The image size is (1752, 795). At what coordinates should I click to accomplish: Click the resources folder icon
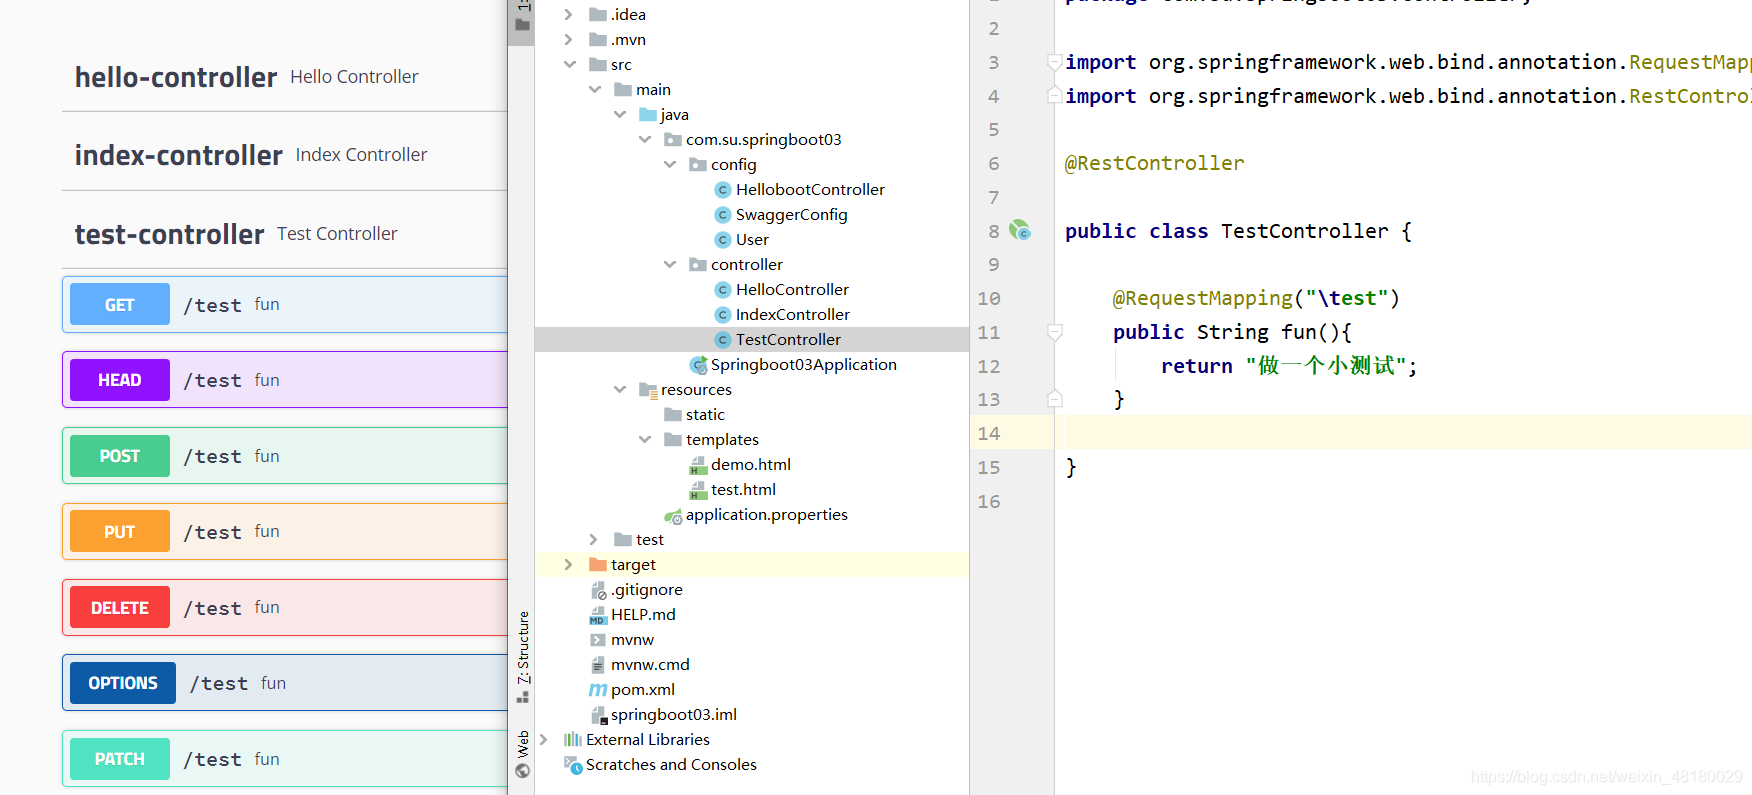(648, 390)
